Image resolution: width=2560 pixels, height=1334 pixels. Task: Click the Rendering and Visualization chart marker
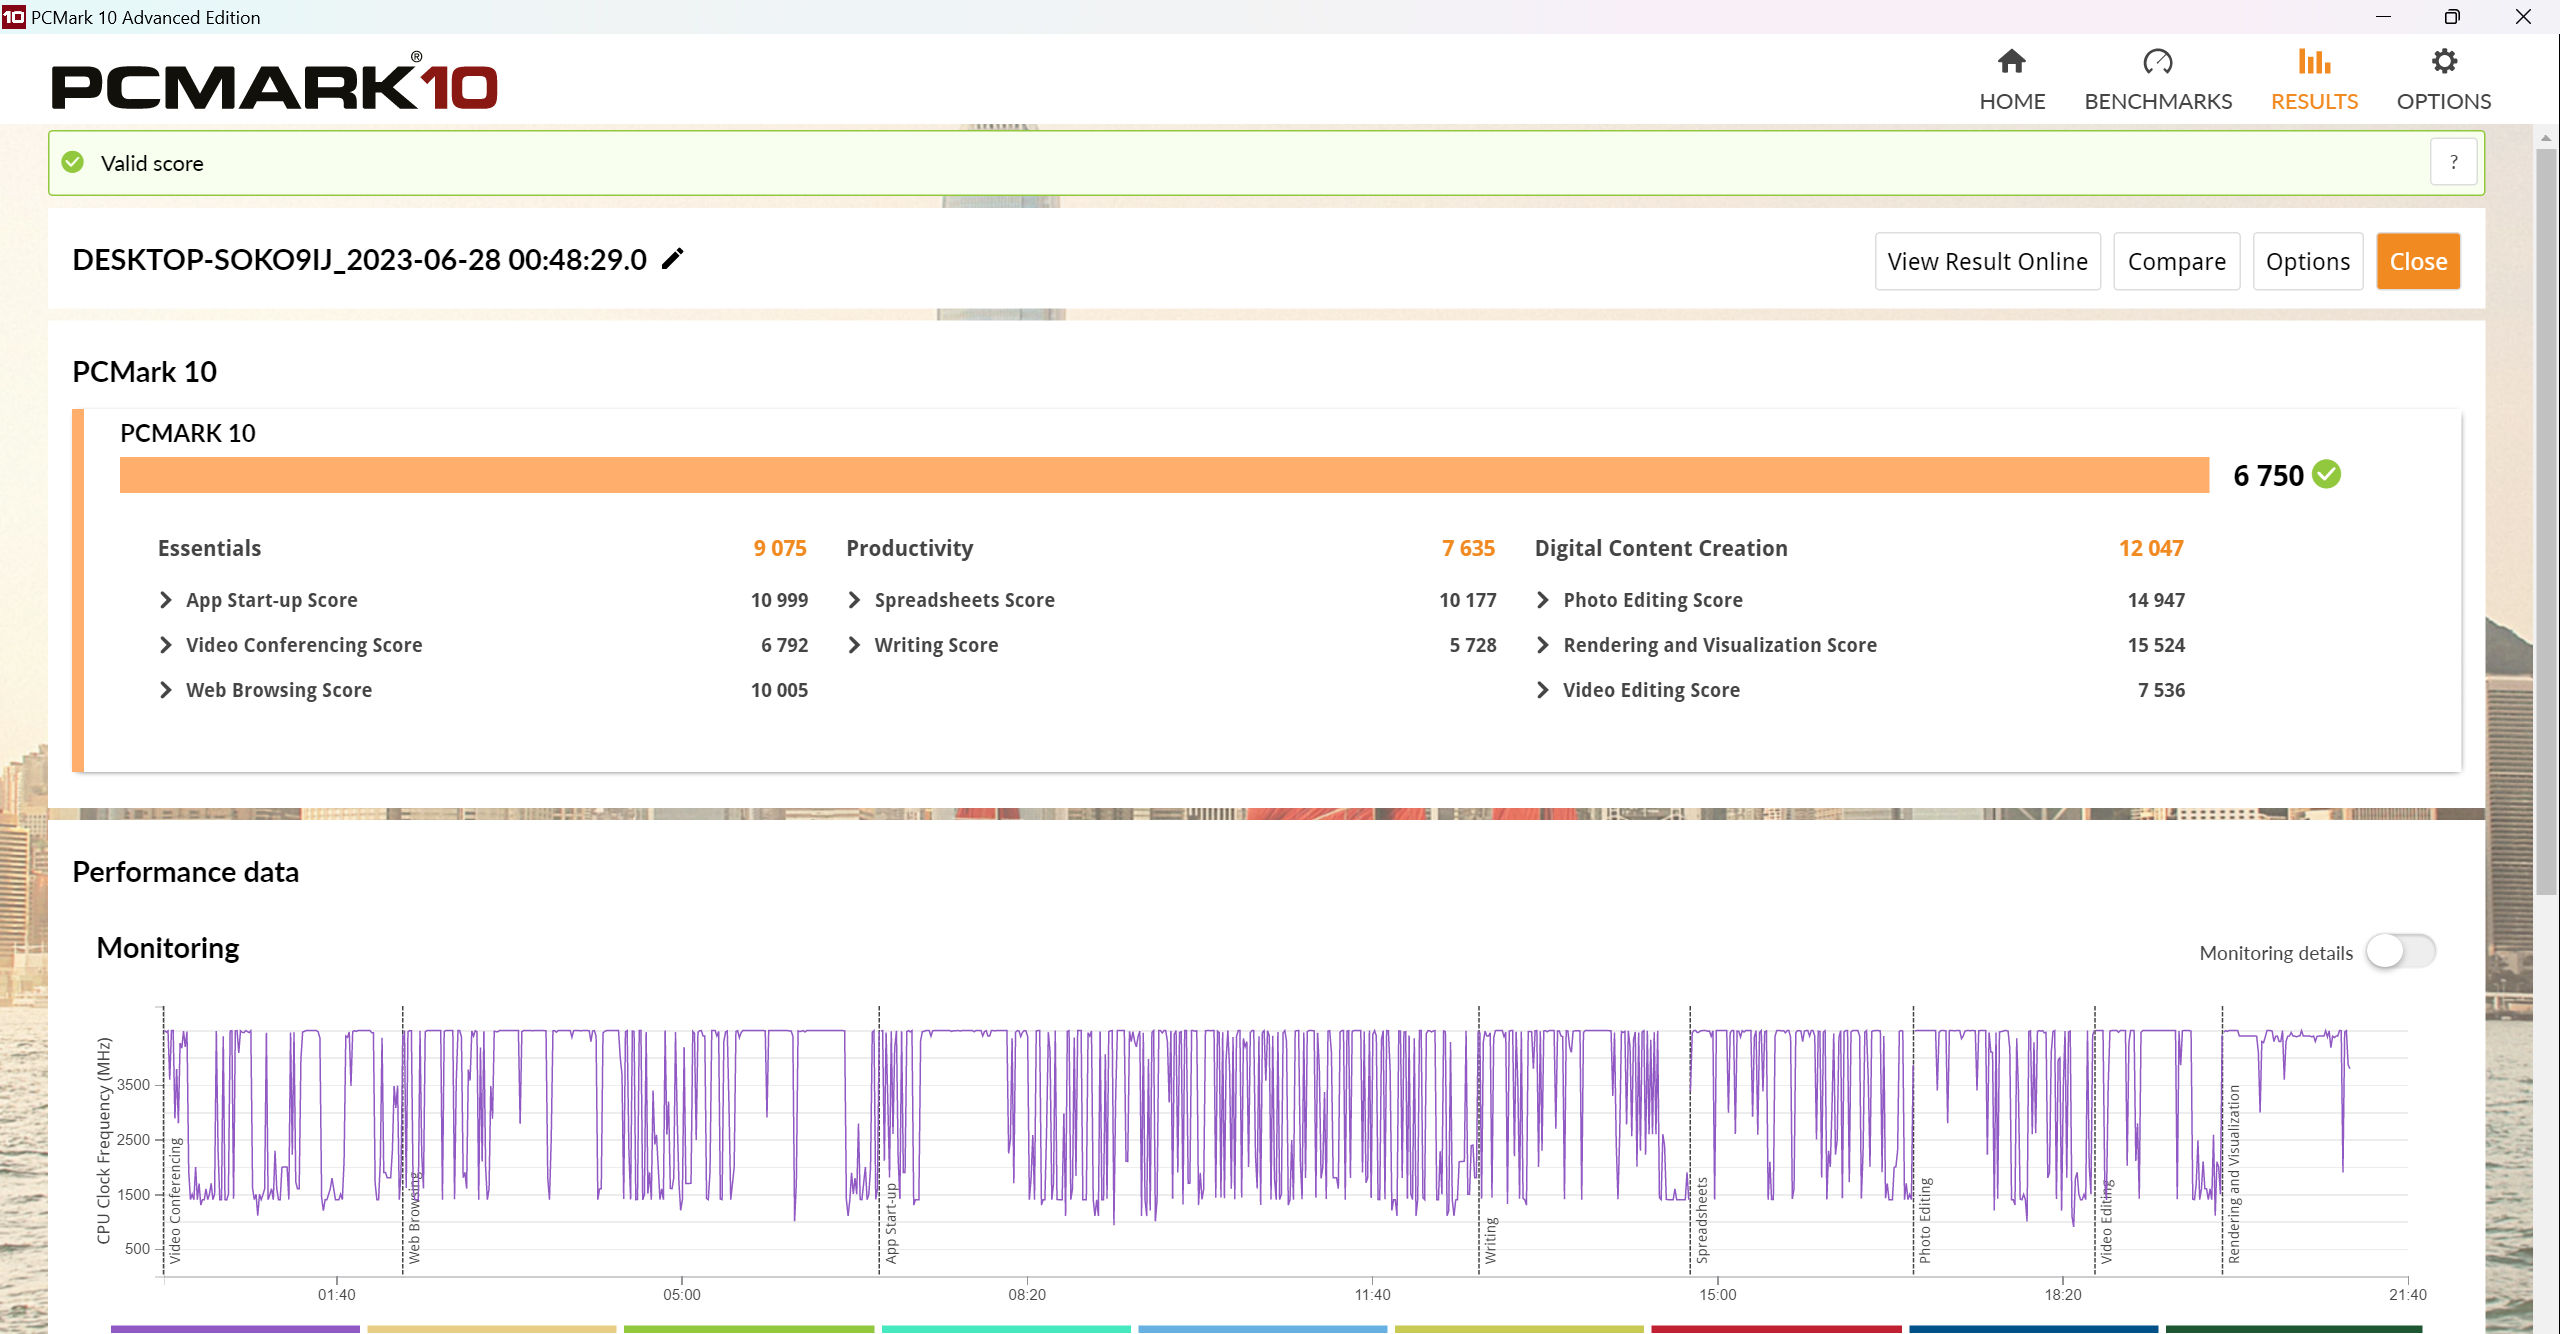(x=2234, y=1174)
